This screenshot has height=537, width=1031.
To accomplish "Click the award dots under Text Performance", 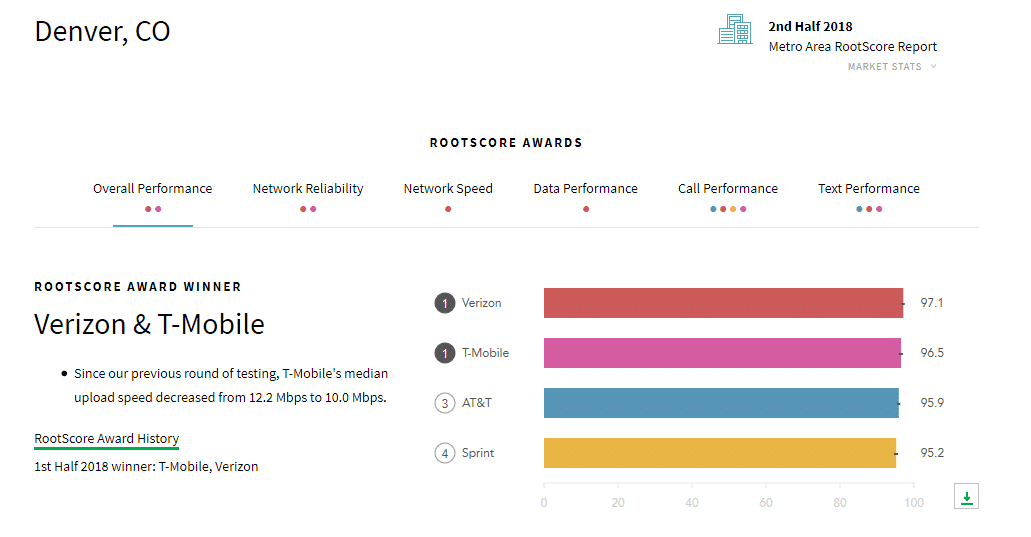I will click(x=869, y=209).
